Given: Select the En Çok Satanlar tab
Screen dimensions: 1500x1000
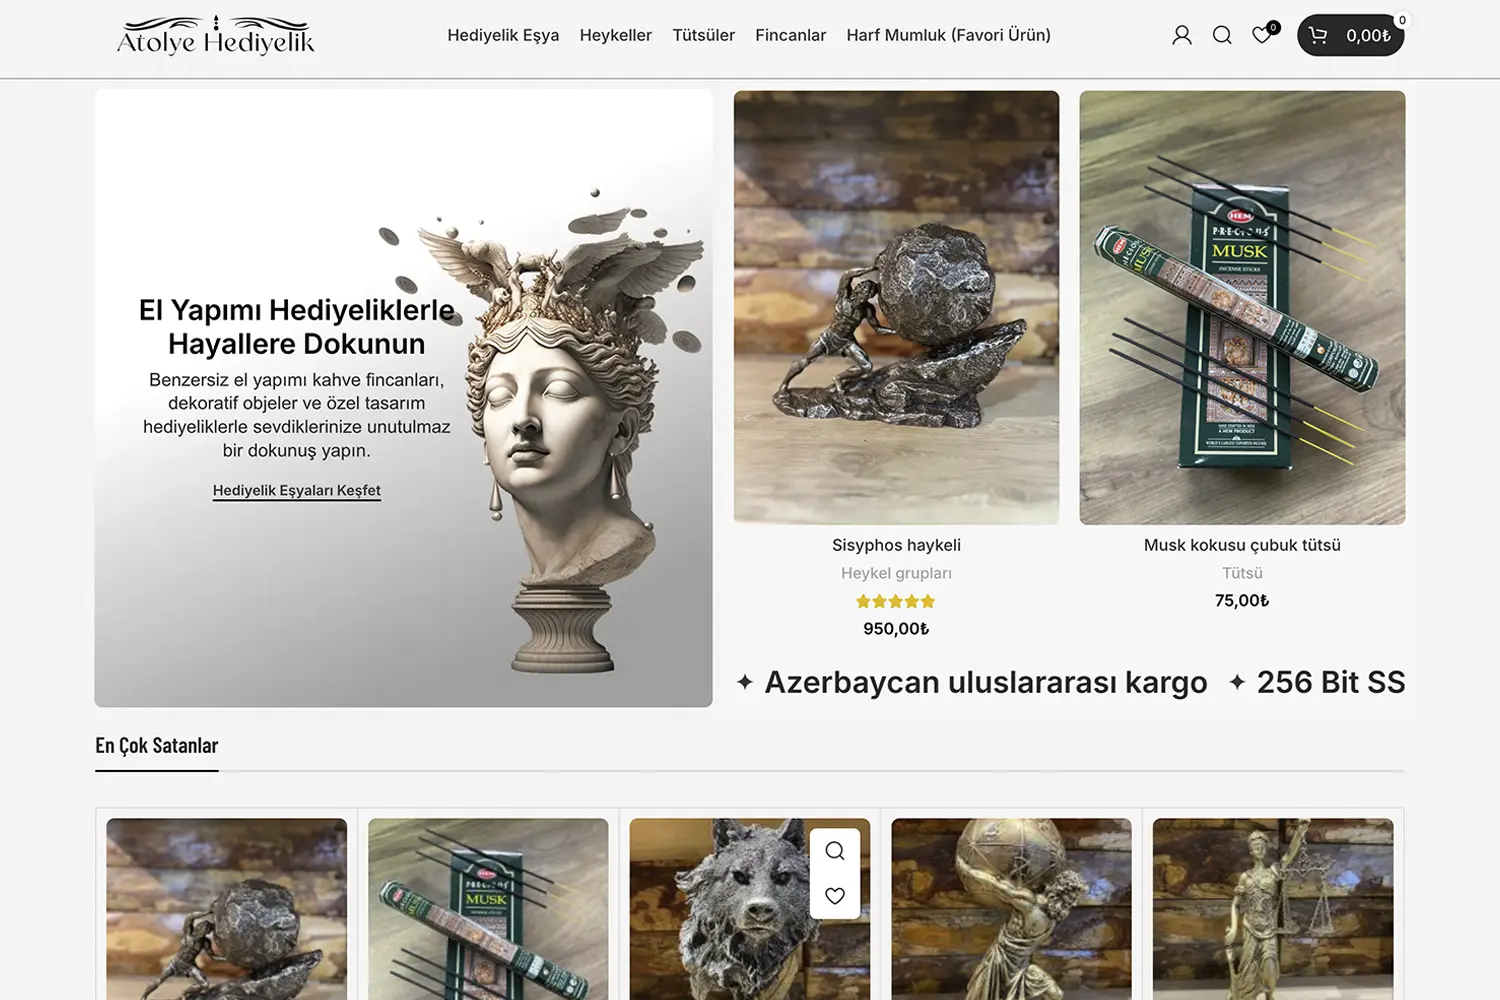Looking at the screenshot, I should pyautogui.click(x=157, y=746).
